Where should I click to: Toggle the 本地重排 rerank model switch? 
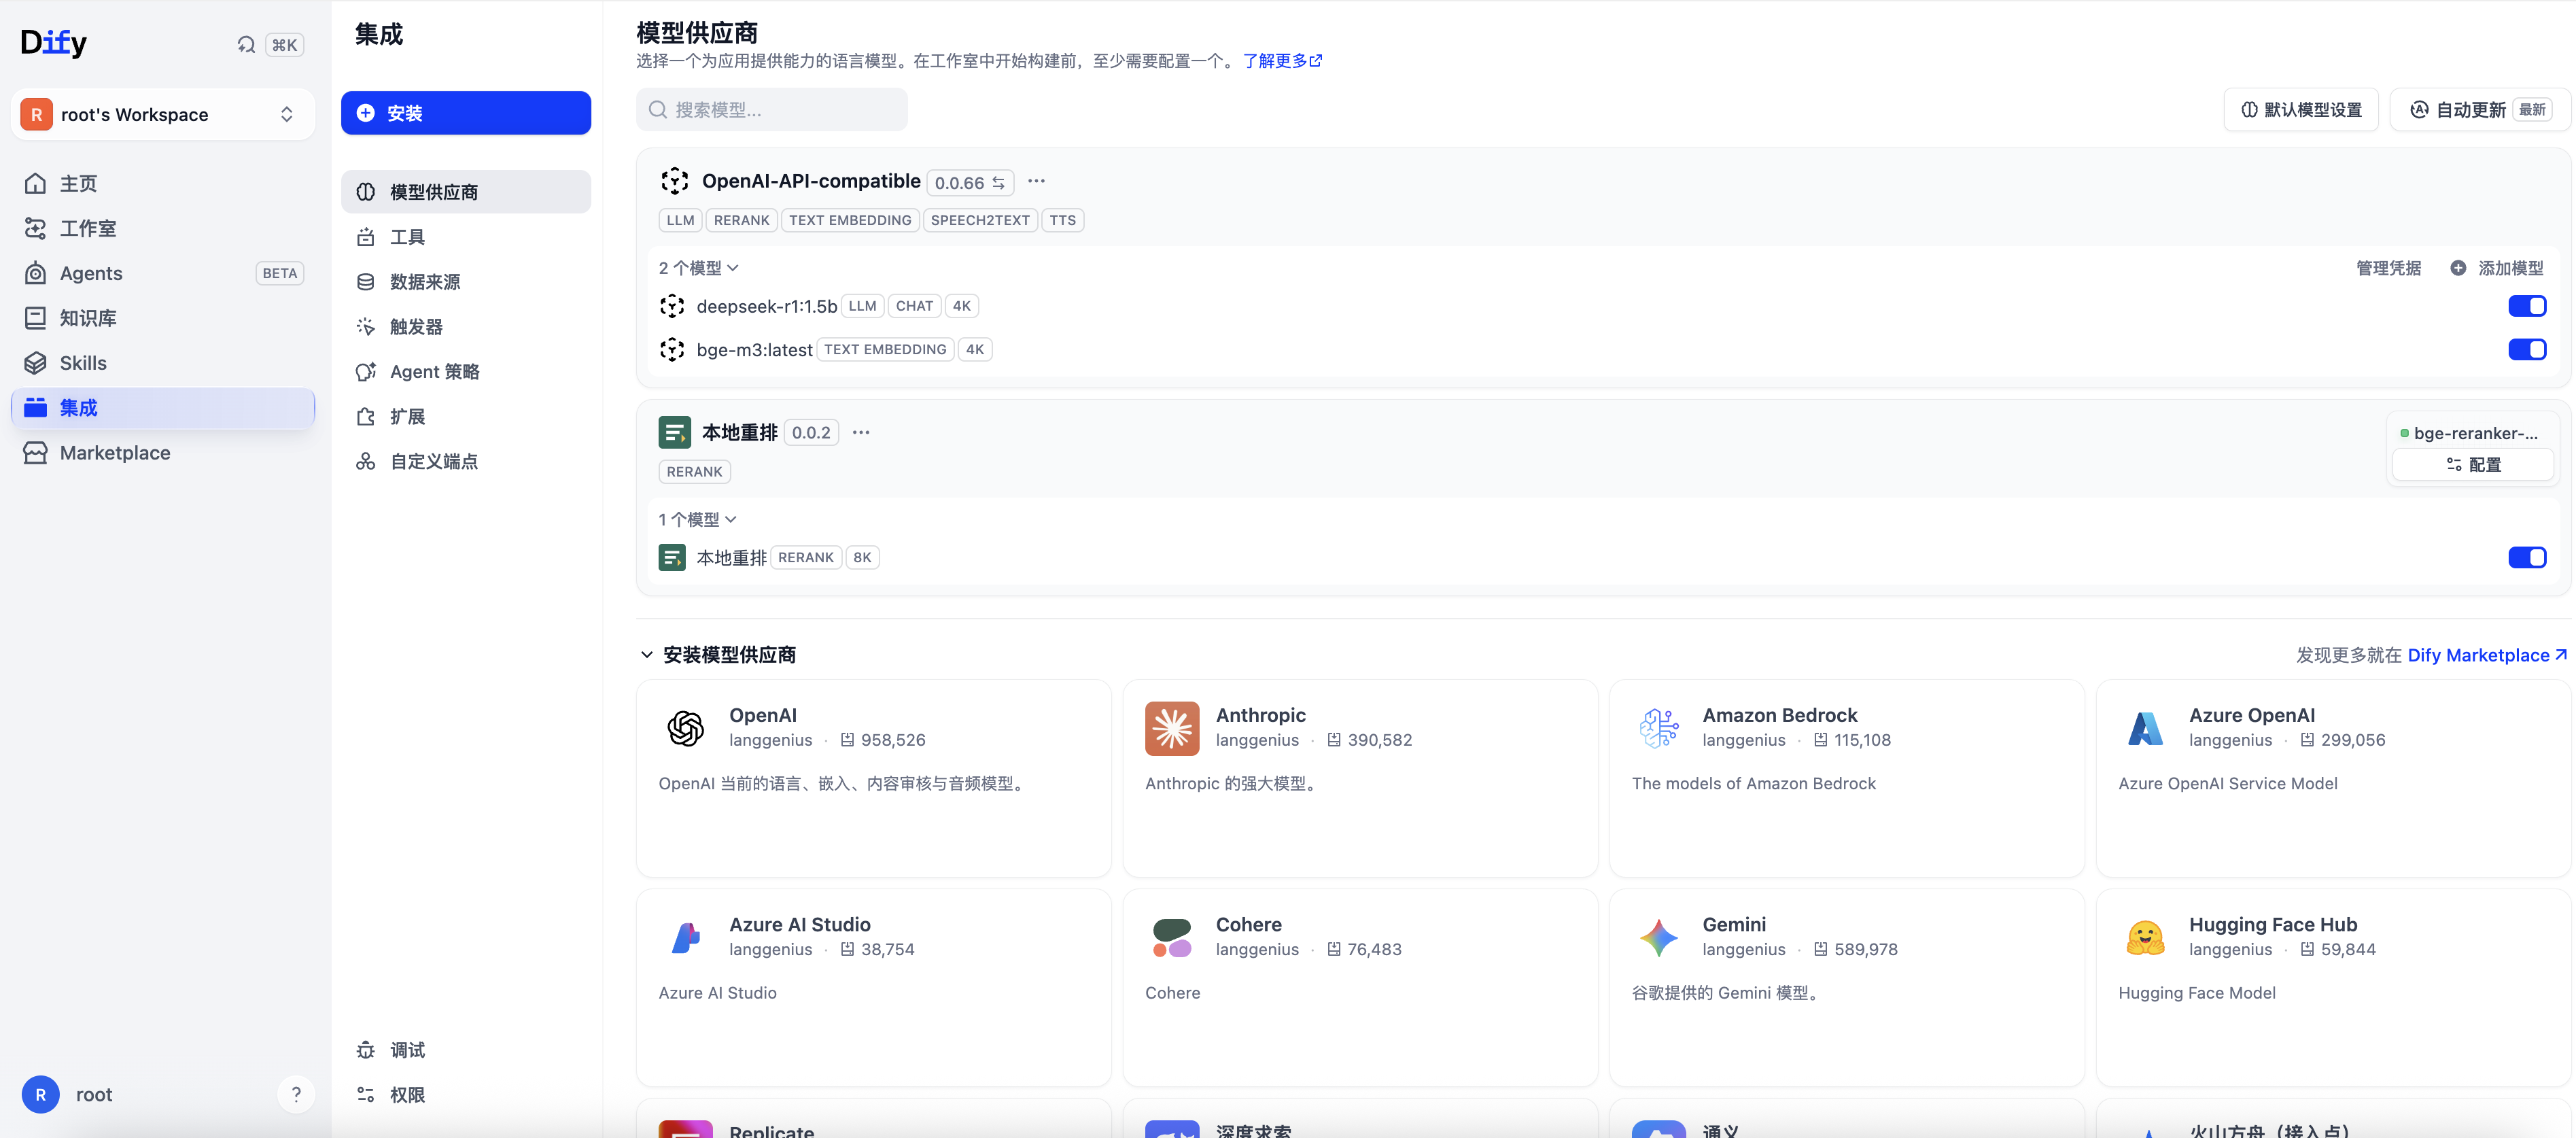2527,557
